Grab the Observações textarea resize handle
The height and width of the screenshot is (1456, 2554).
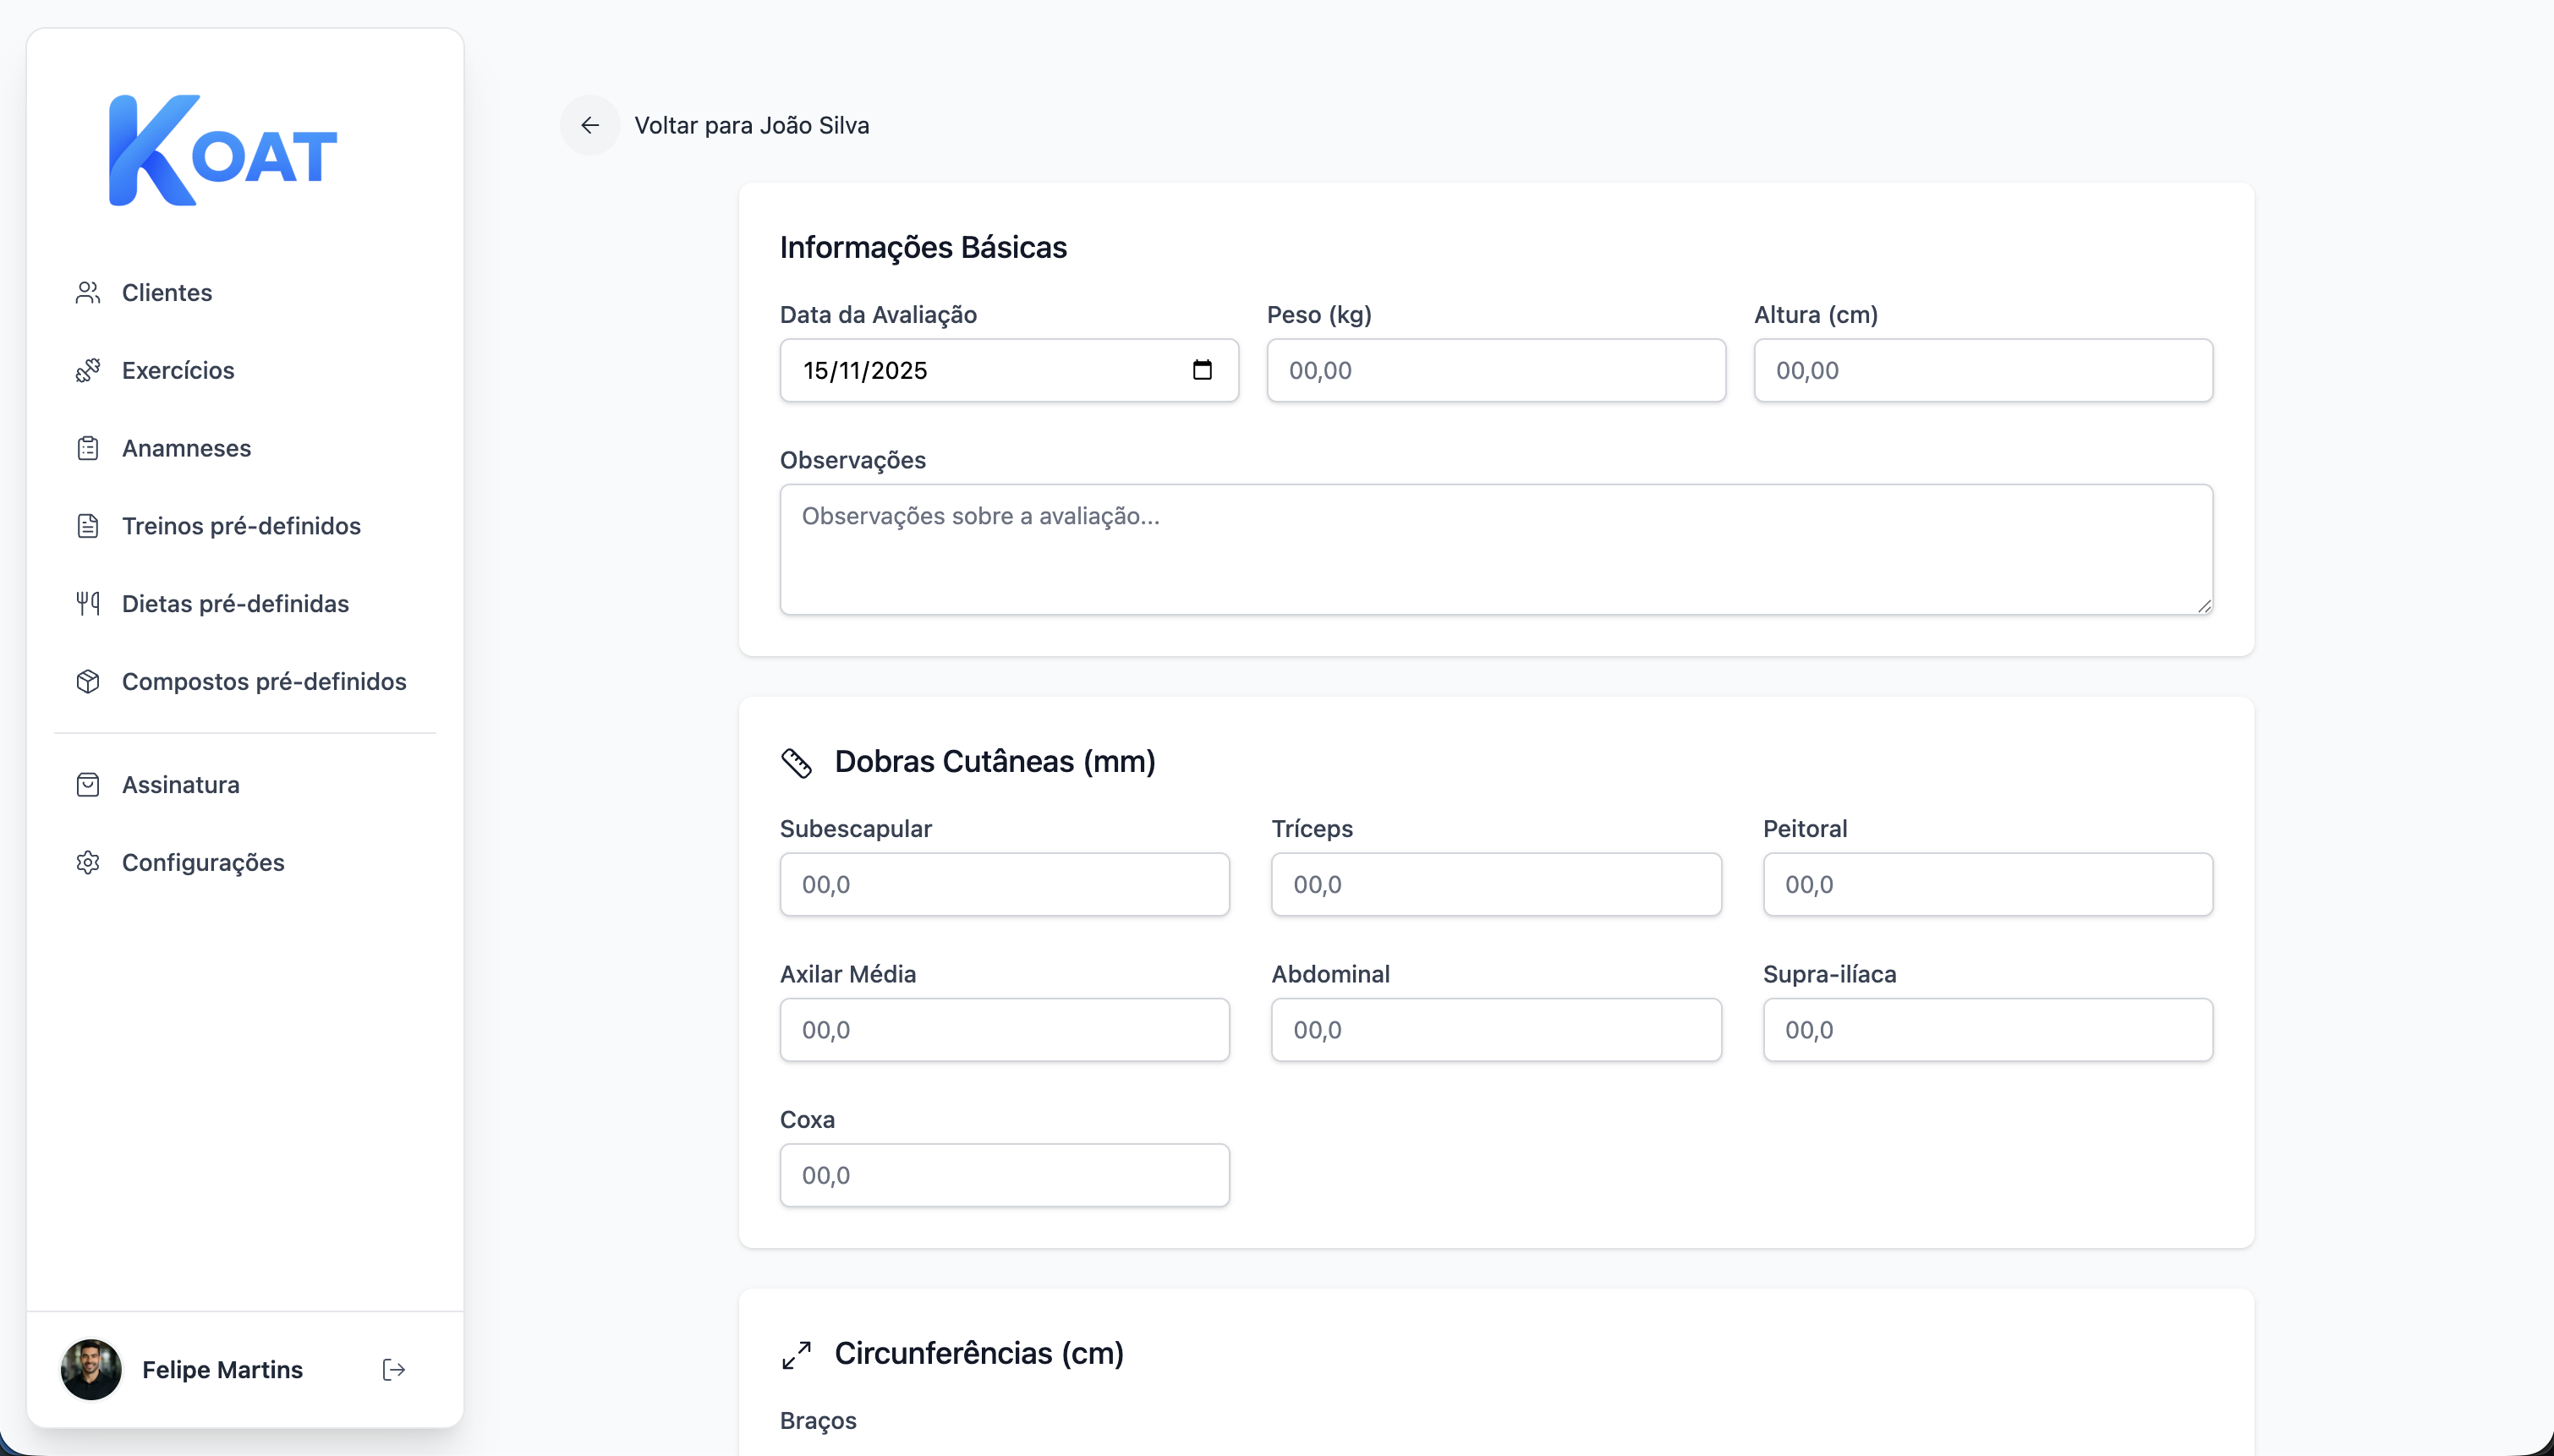pyautogui.click(x=2204, y=606)
